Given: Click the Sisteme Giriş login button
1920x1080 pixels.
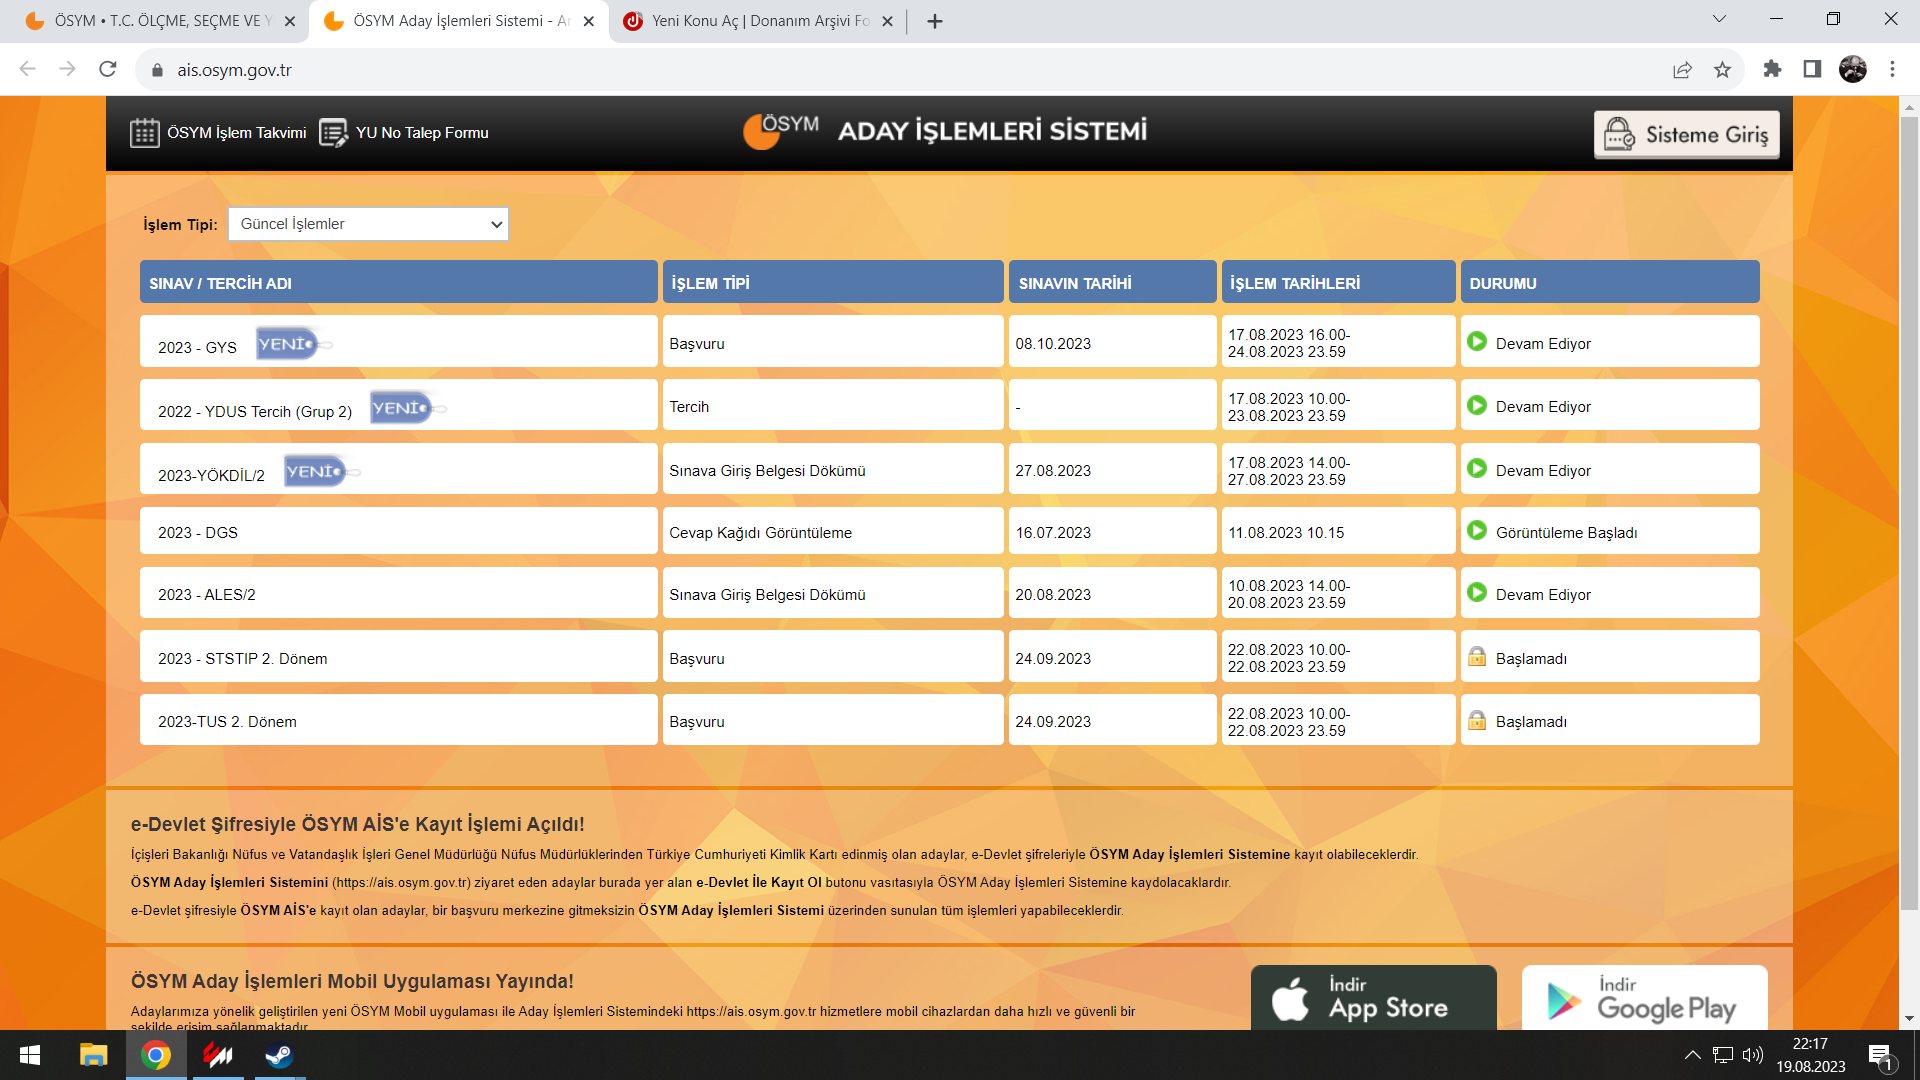Looking at the screenshot, I should (x=1686, y=135).
